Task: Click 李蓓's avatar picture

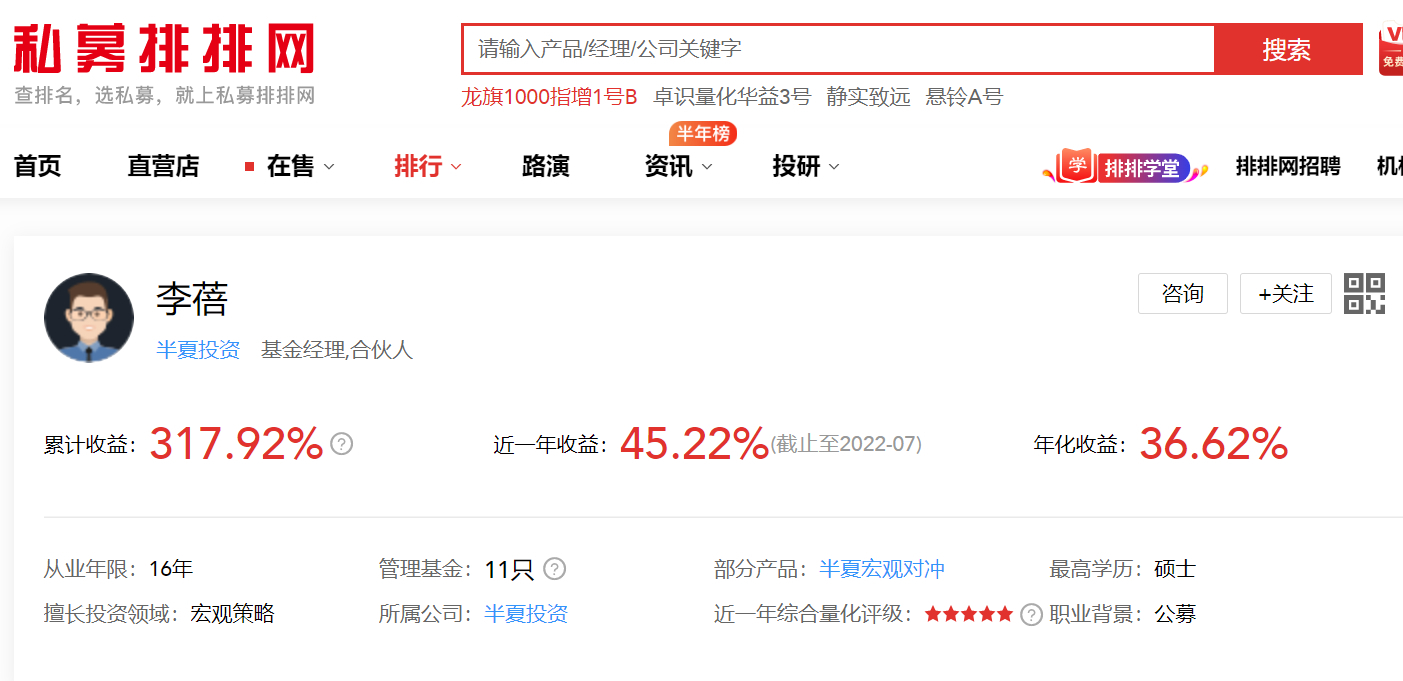Action: (x=89, y=318)
